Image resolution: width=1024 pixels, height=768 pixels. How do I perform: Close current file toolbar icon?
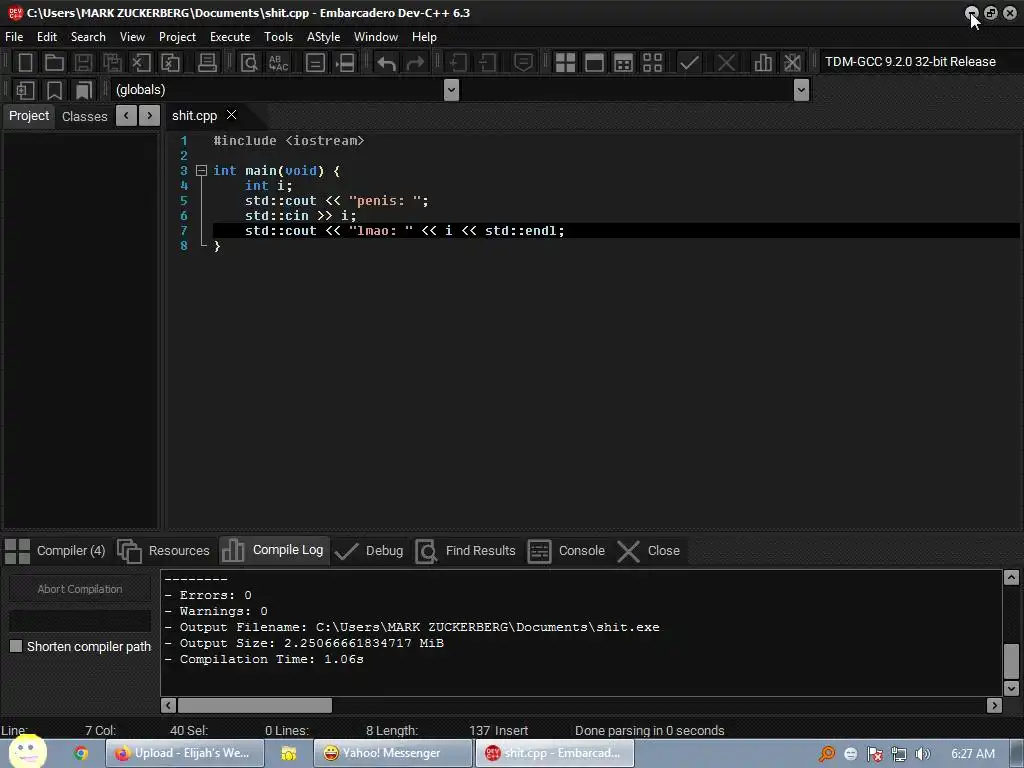(x=141, y=63)
